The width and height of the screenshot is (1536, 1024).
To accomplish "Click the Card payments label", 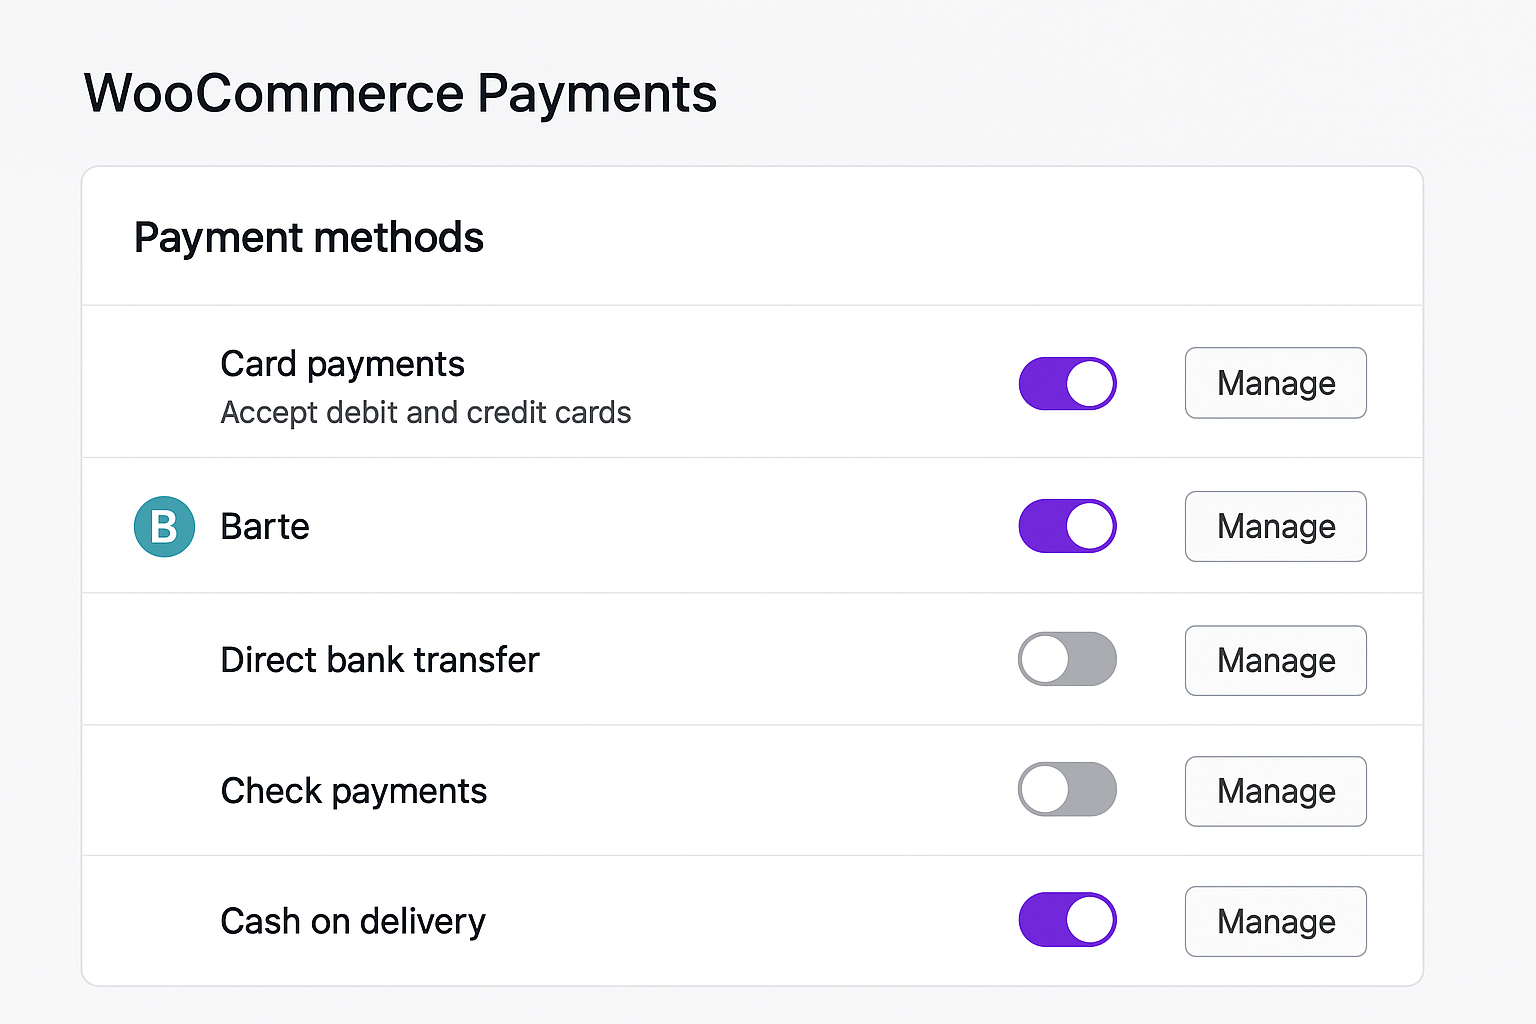I will (342, 364).
